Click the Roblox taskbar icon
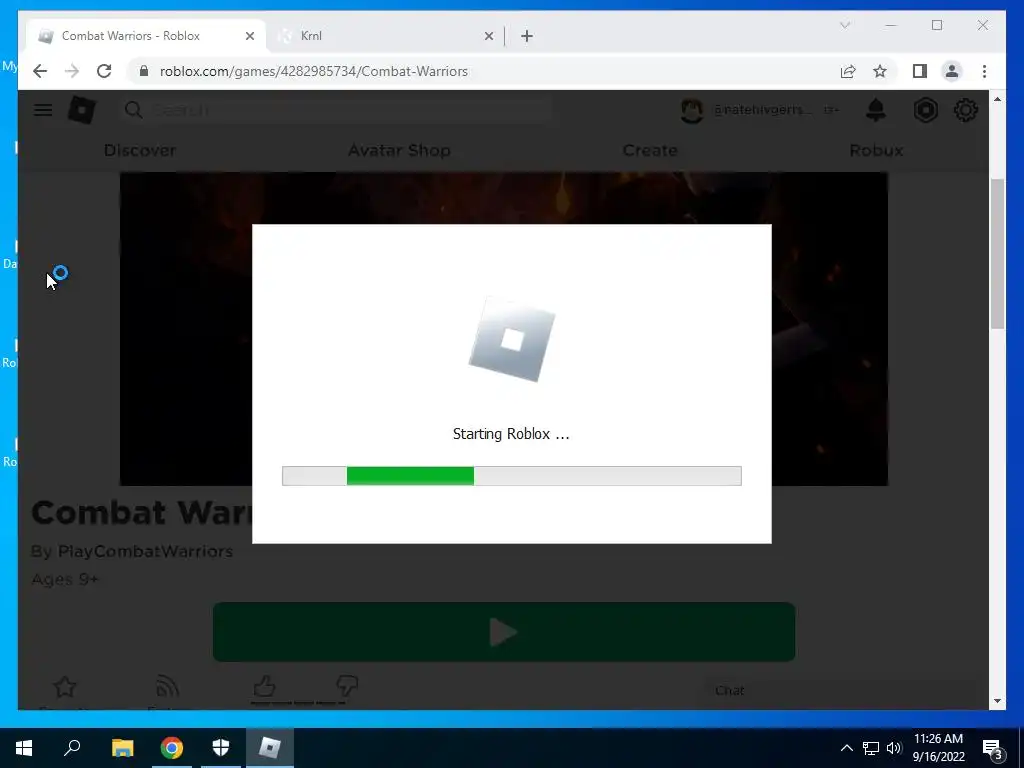Viewport: 1024px width, 768px height. (270, 748)
